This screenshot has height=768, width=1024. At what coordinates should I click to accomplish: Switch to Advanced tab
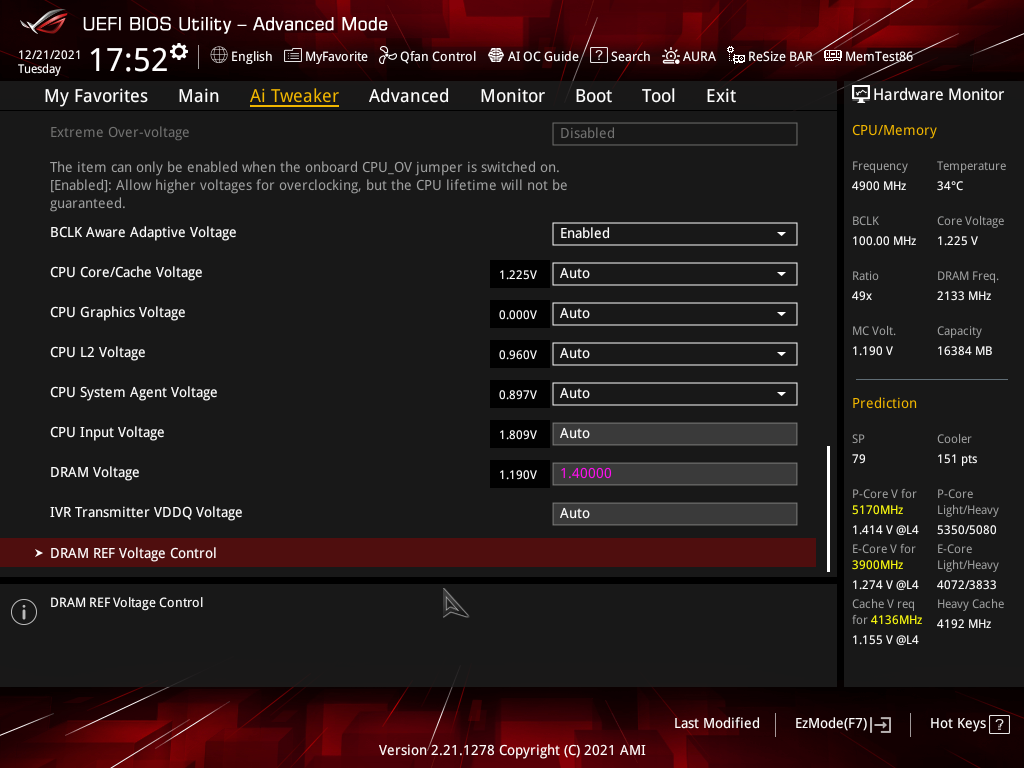[409, 96]
